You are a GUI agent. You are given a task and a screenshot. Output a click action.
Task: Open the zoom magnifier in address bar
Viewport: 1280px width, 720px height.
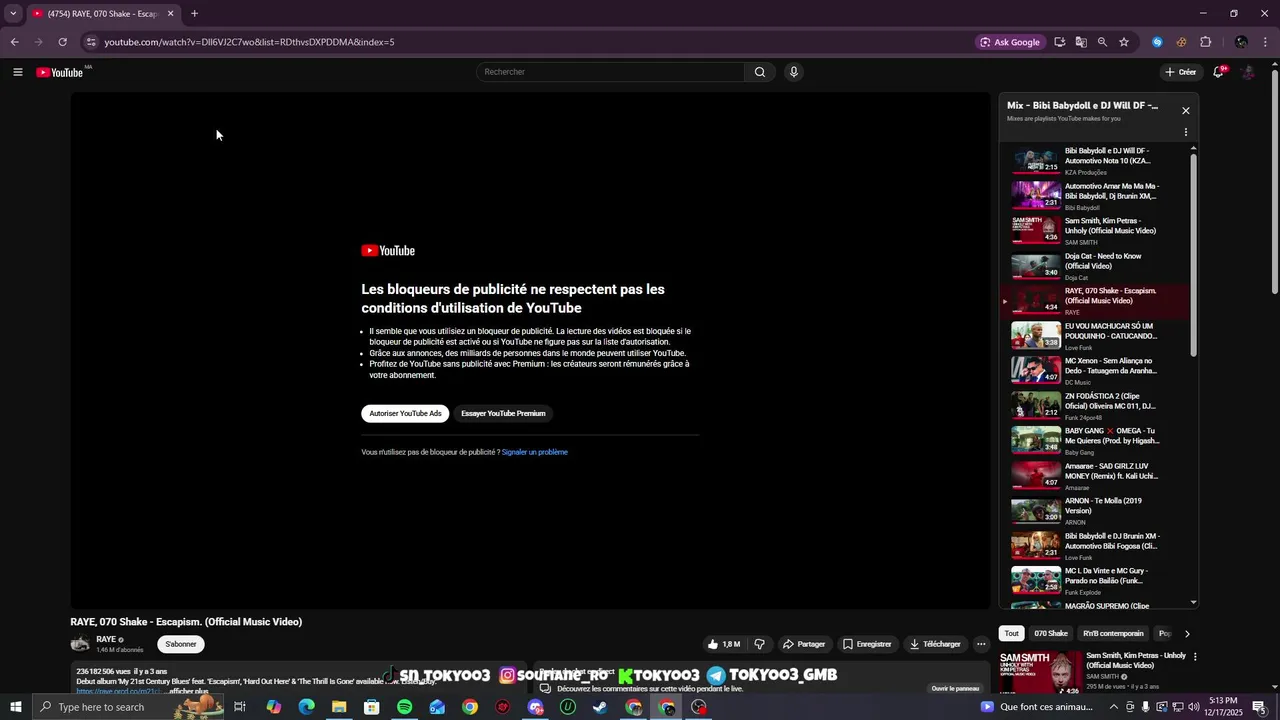coord(1102,42)
